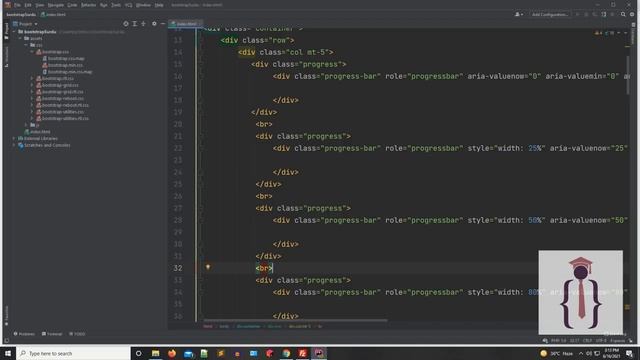
Task: Open the Project vertical sidebar tab
Action: (7, 31)
